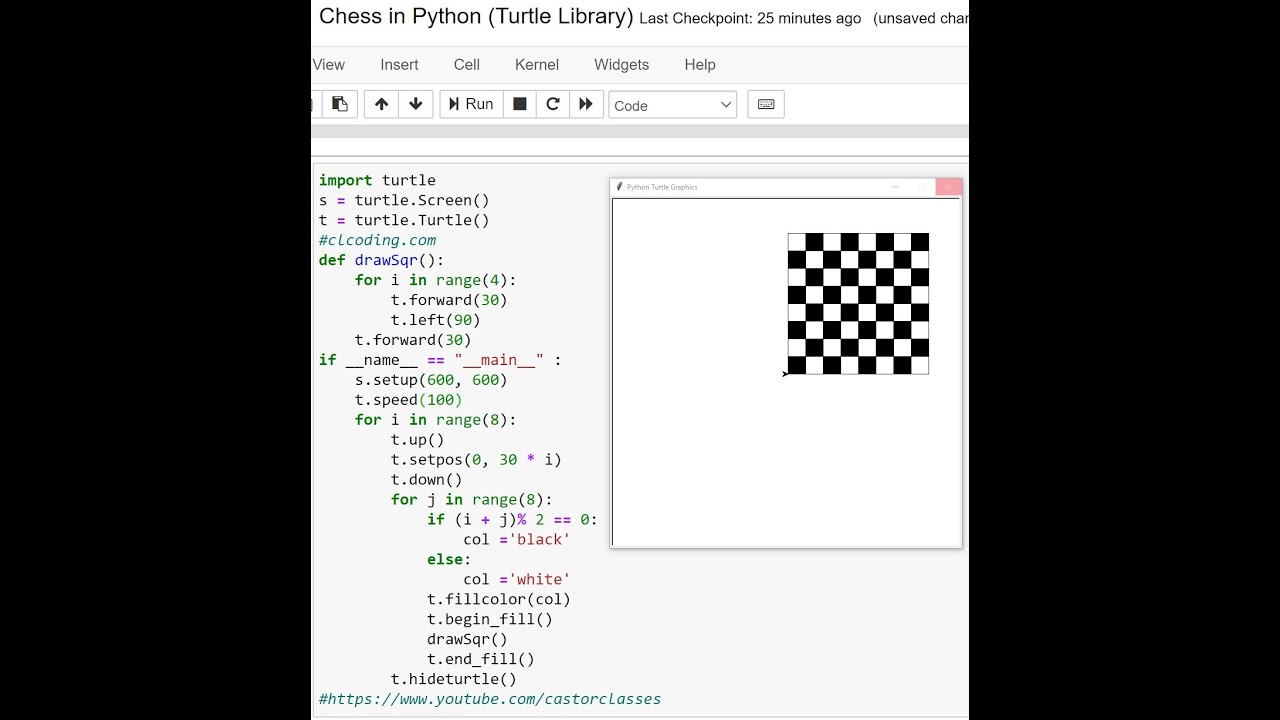
Task: Click the 'def drawSqr():' line
Action: 381,260
